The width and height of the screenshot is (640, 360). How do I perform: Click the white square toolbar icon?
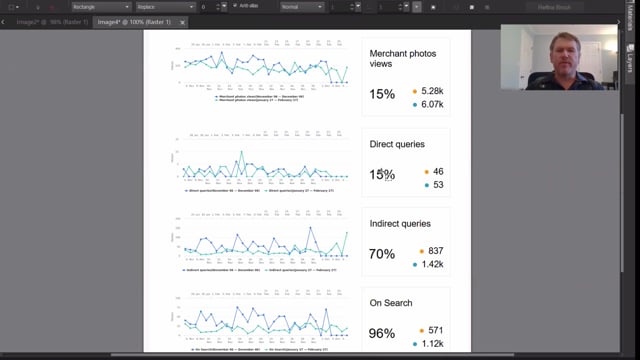pos(471,7)
